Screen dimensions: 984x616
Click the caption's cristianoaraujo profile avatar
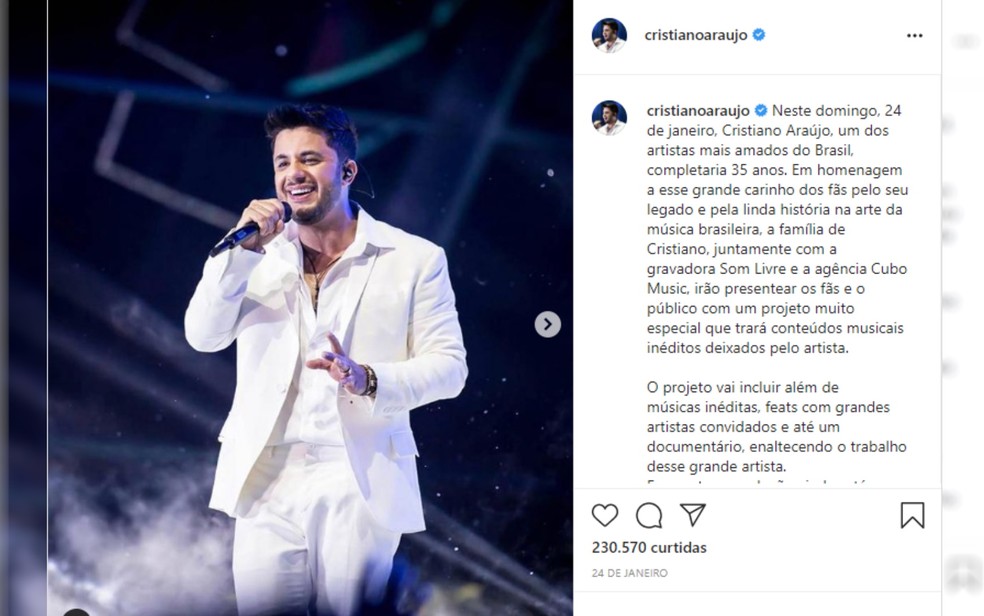(x=609, y=118)
